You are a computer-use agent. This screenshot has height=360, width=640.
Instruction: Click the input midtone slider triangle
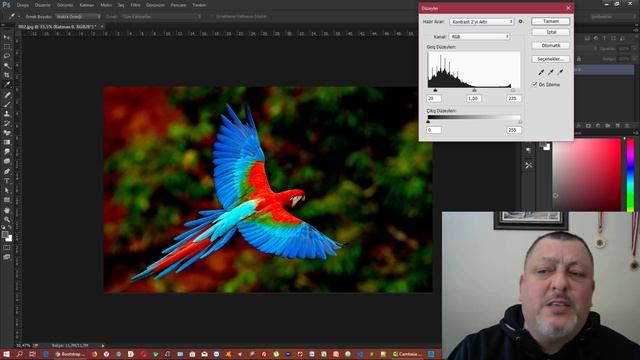[x=474, y=90]
